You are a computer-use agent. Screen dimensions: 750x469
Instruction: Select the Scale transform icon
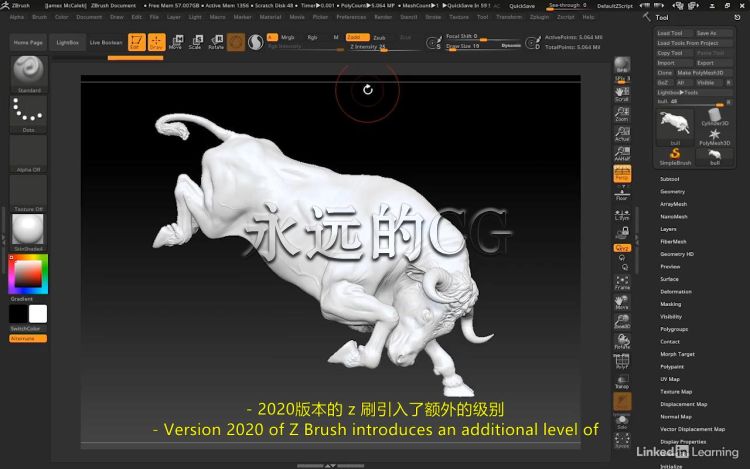[195, 42]
